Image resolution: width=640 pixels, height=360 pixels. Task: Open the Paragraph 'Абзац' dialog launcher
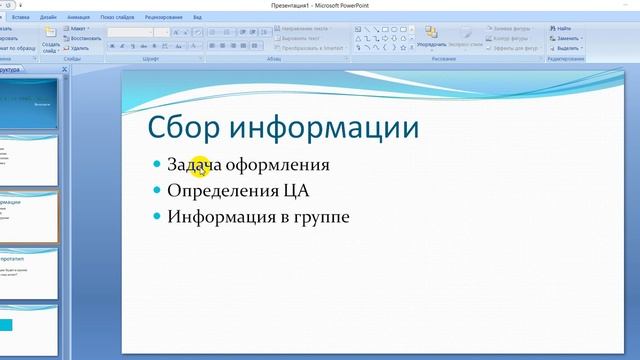pos(347,59)
